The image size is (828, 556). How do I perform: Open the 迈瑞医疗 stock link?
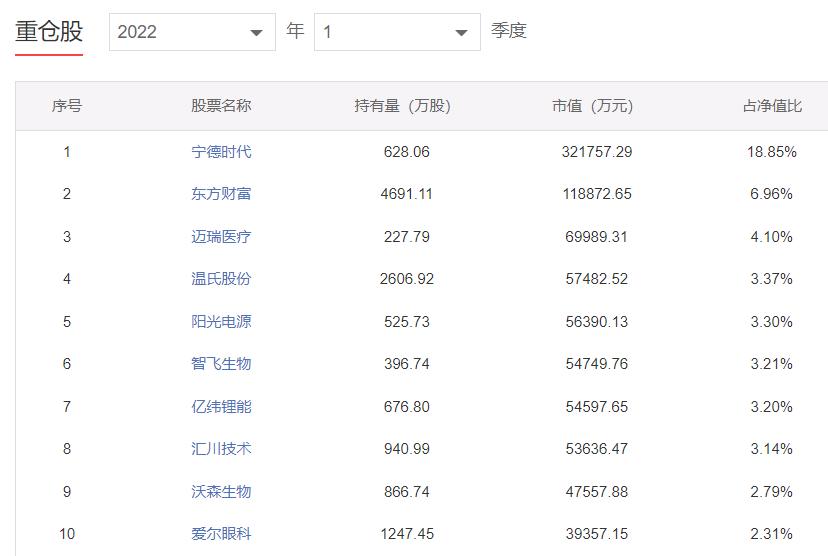221,237
